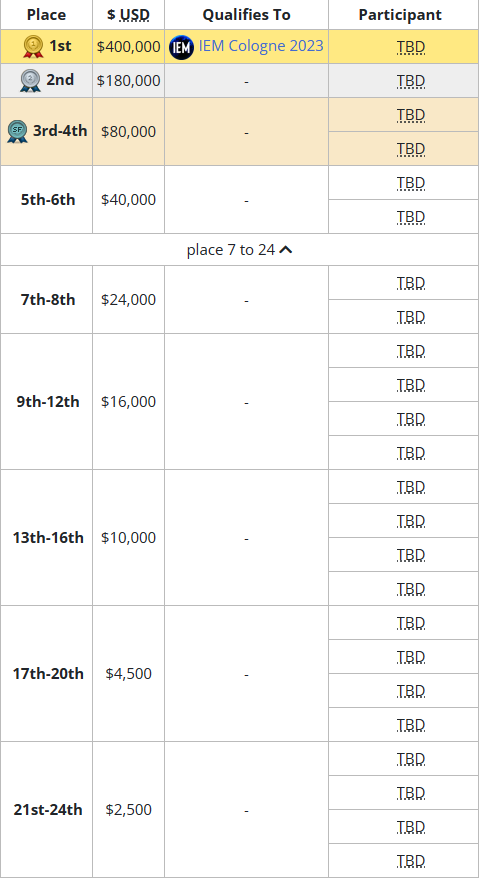Click the TBD participant for 2nd place
The image size is (480, 879).
pos(411,81)
